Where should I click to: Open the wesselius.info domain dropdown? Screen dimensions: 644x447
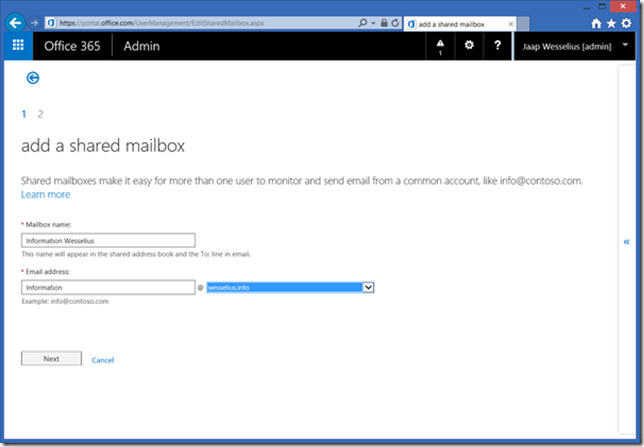tap(368, 287)
